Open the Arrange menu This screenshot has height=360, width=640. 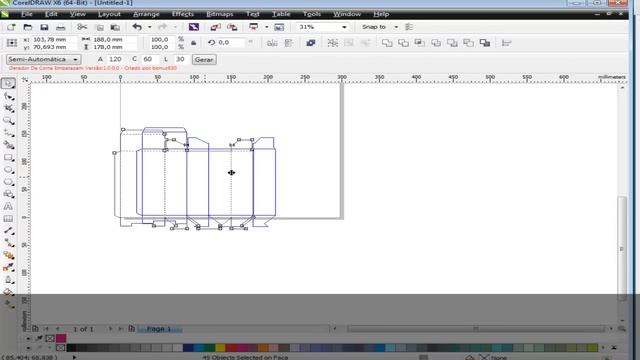146,14
